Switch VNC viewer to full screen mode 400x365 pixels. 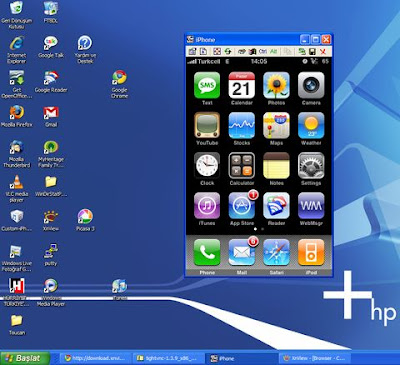click(x=217, y=51)
